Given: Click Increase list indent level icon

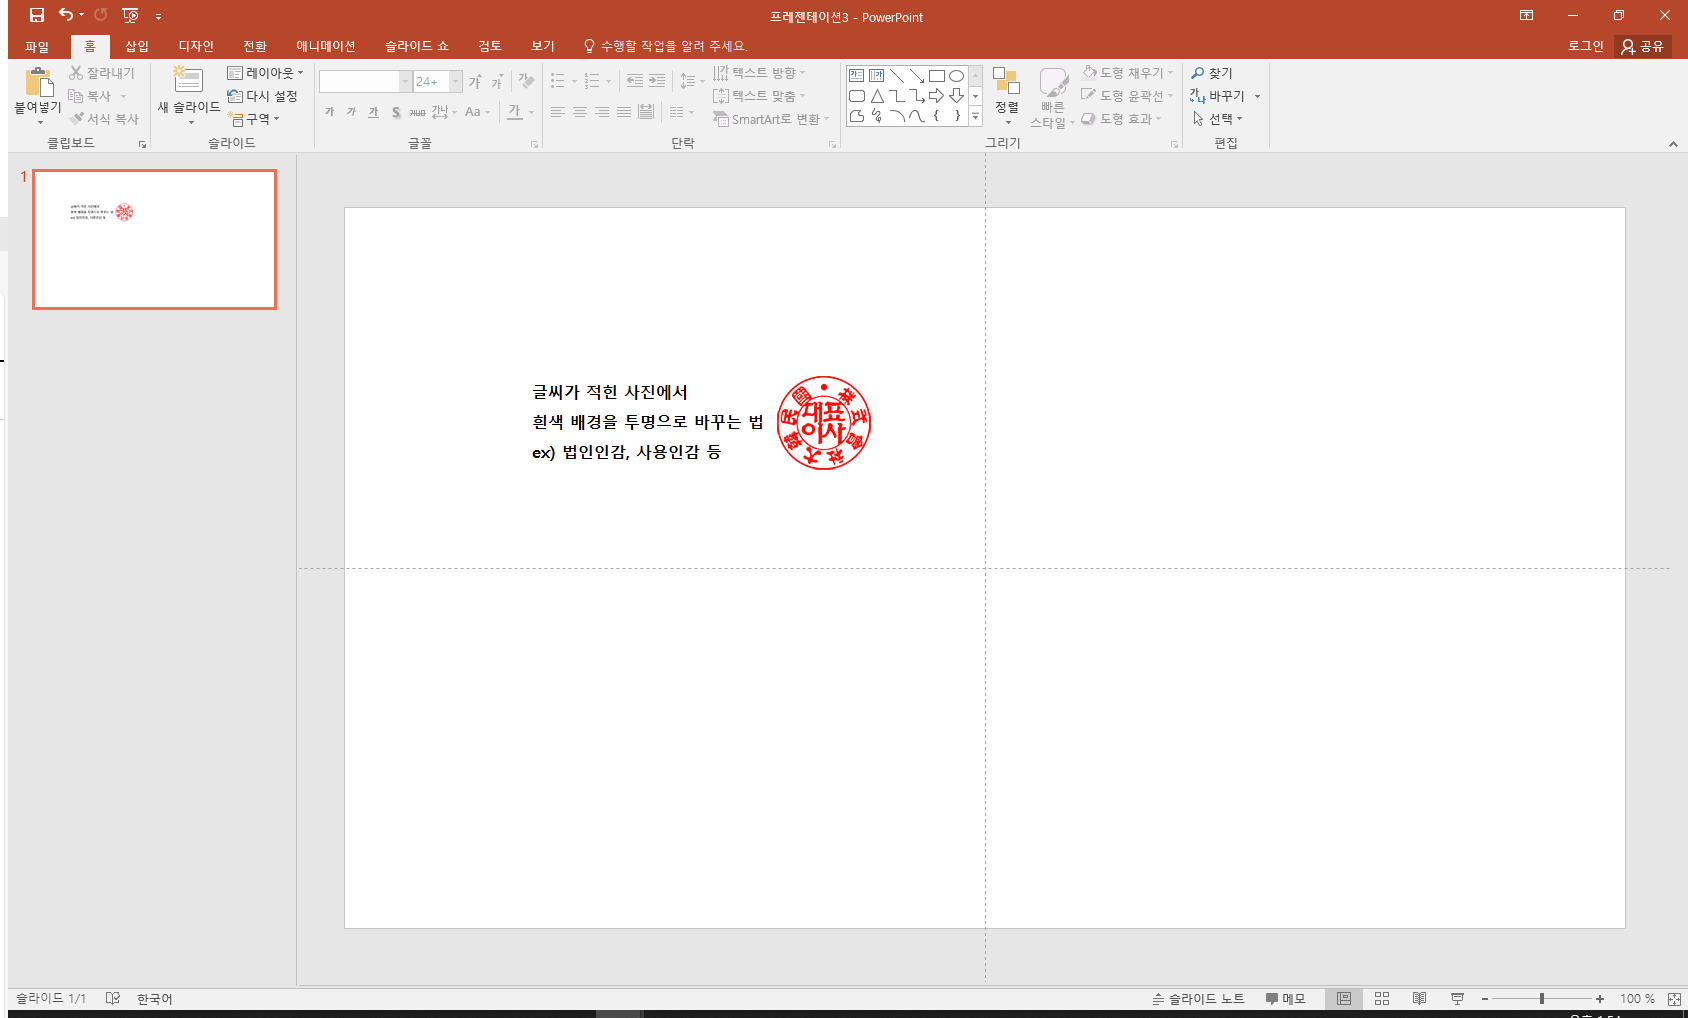Looking at the screenshot, I should click(657, 81).
